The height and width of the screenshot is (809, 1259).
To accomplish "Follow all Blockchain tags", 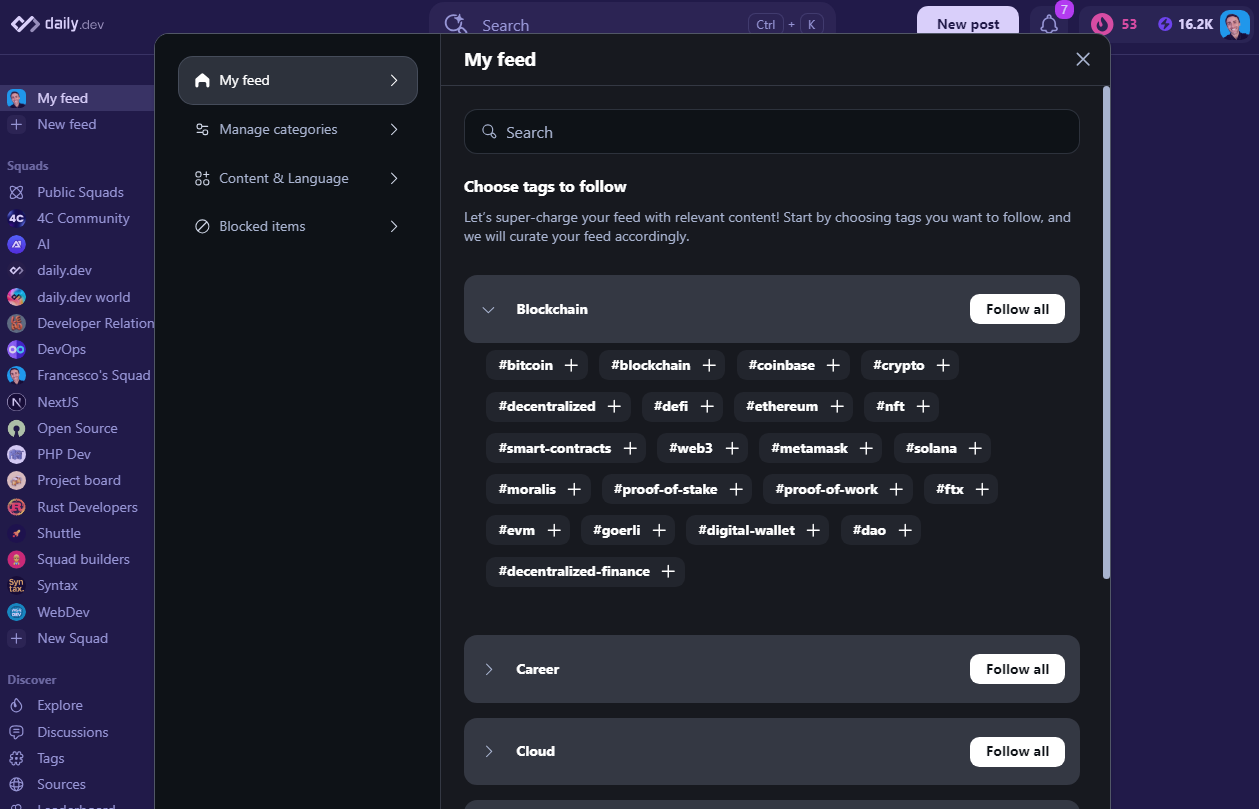I will tap(1017, 309).
